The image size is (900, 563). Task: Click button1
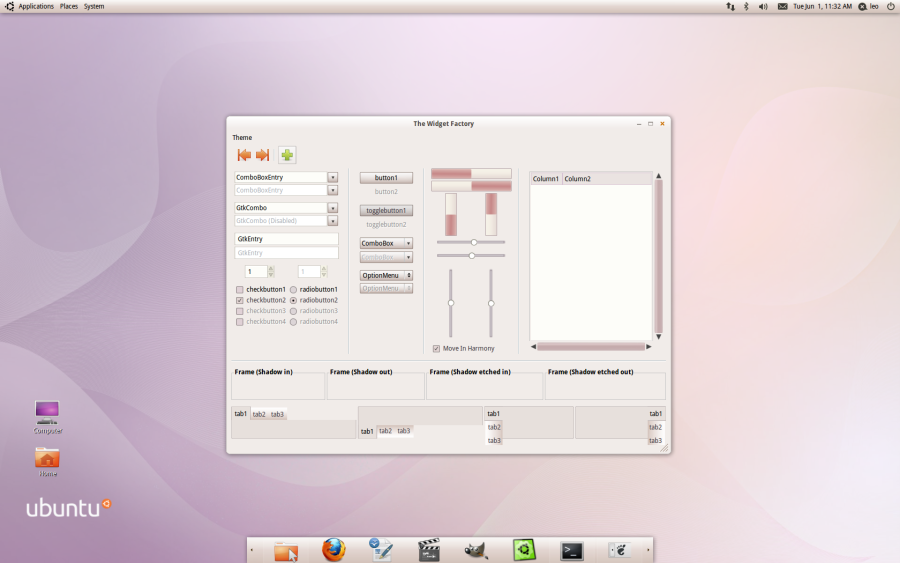tap(386, 178)
